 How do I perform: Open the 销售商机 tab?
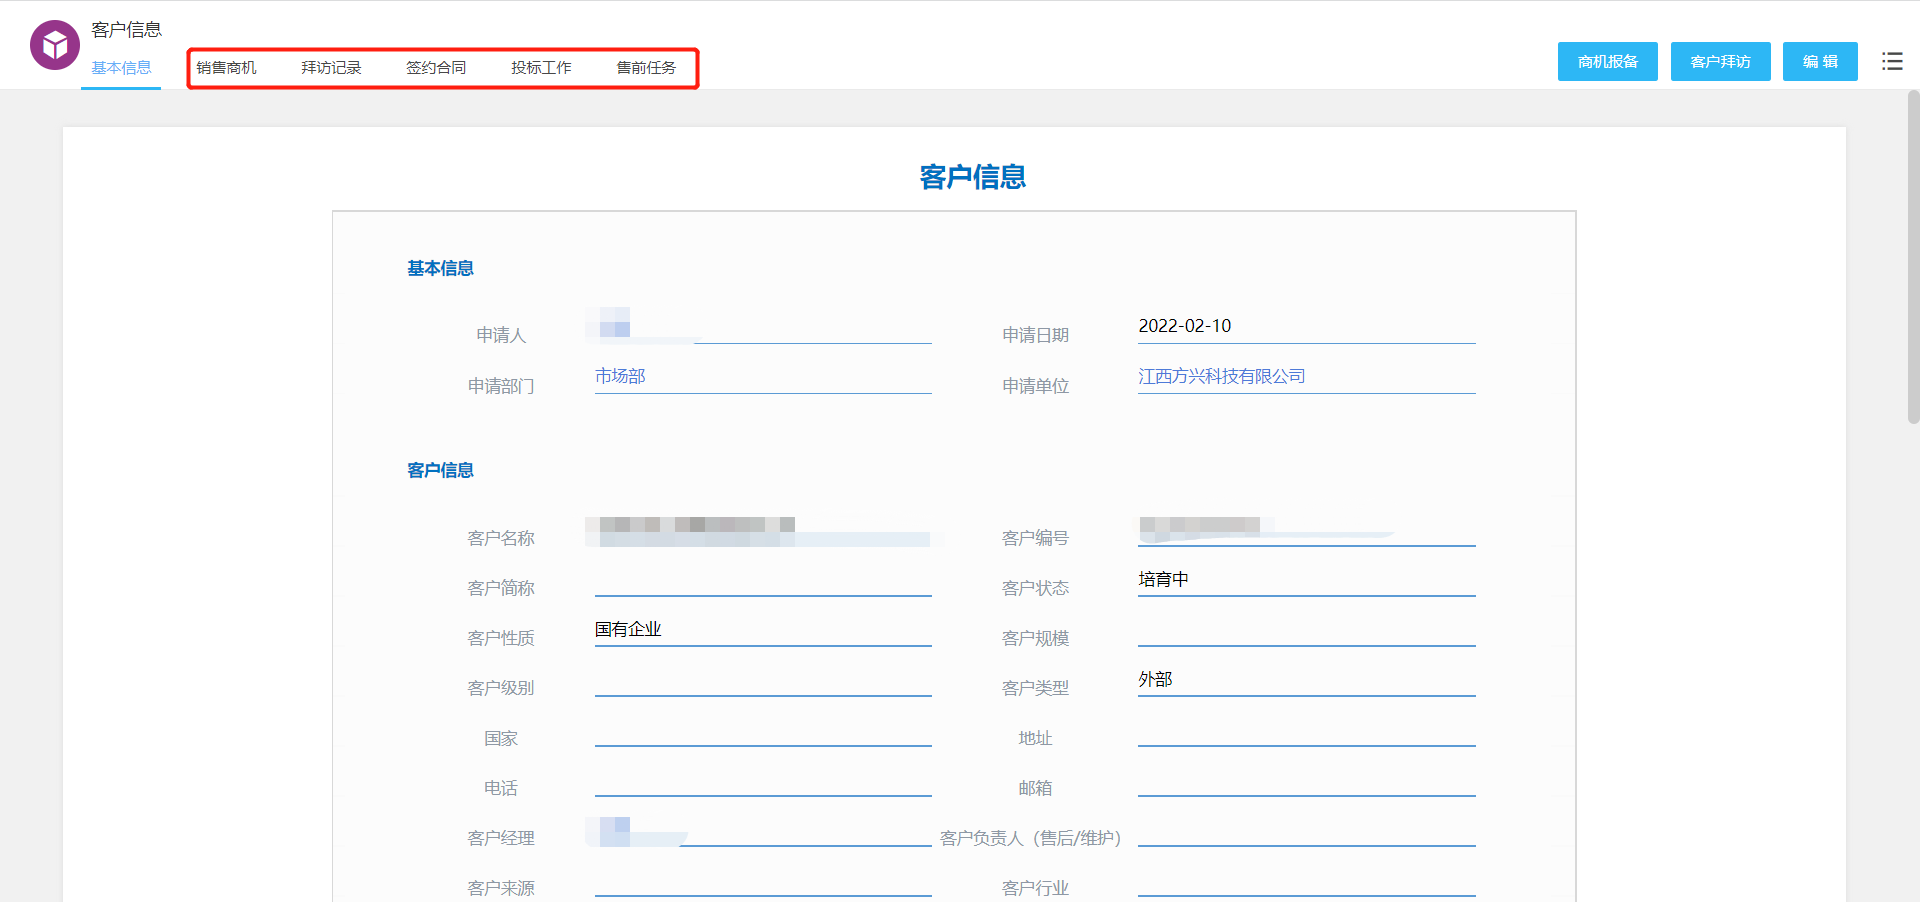click(226, 67)
